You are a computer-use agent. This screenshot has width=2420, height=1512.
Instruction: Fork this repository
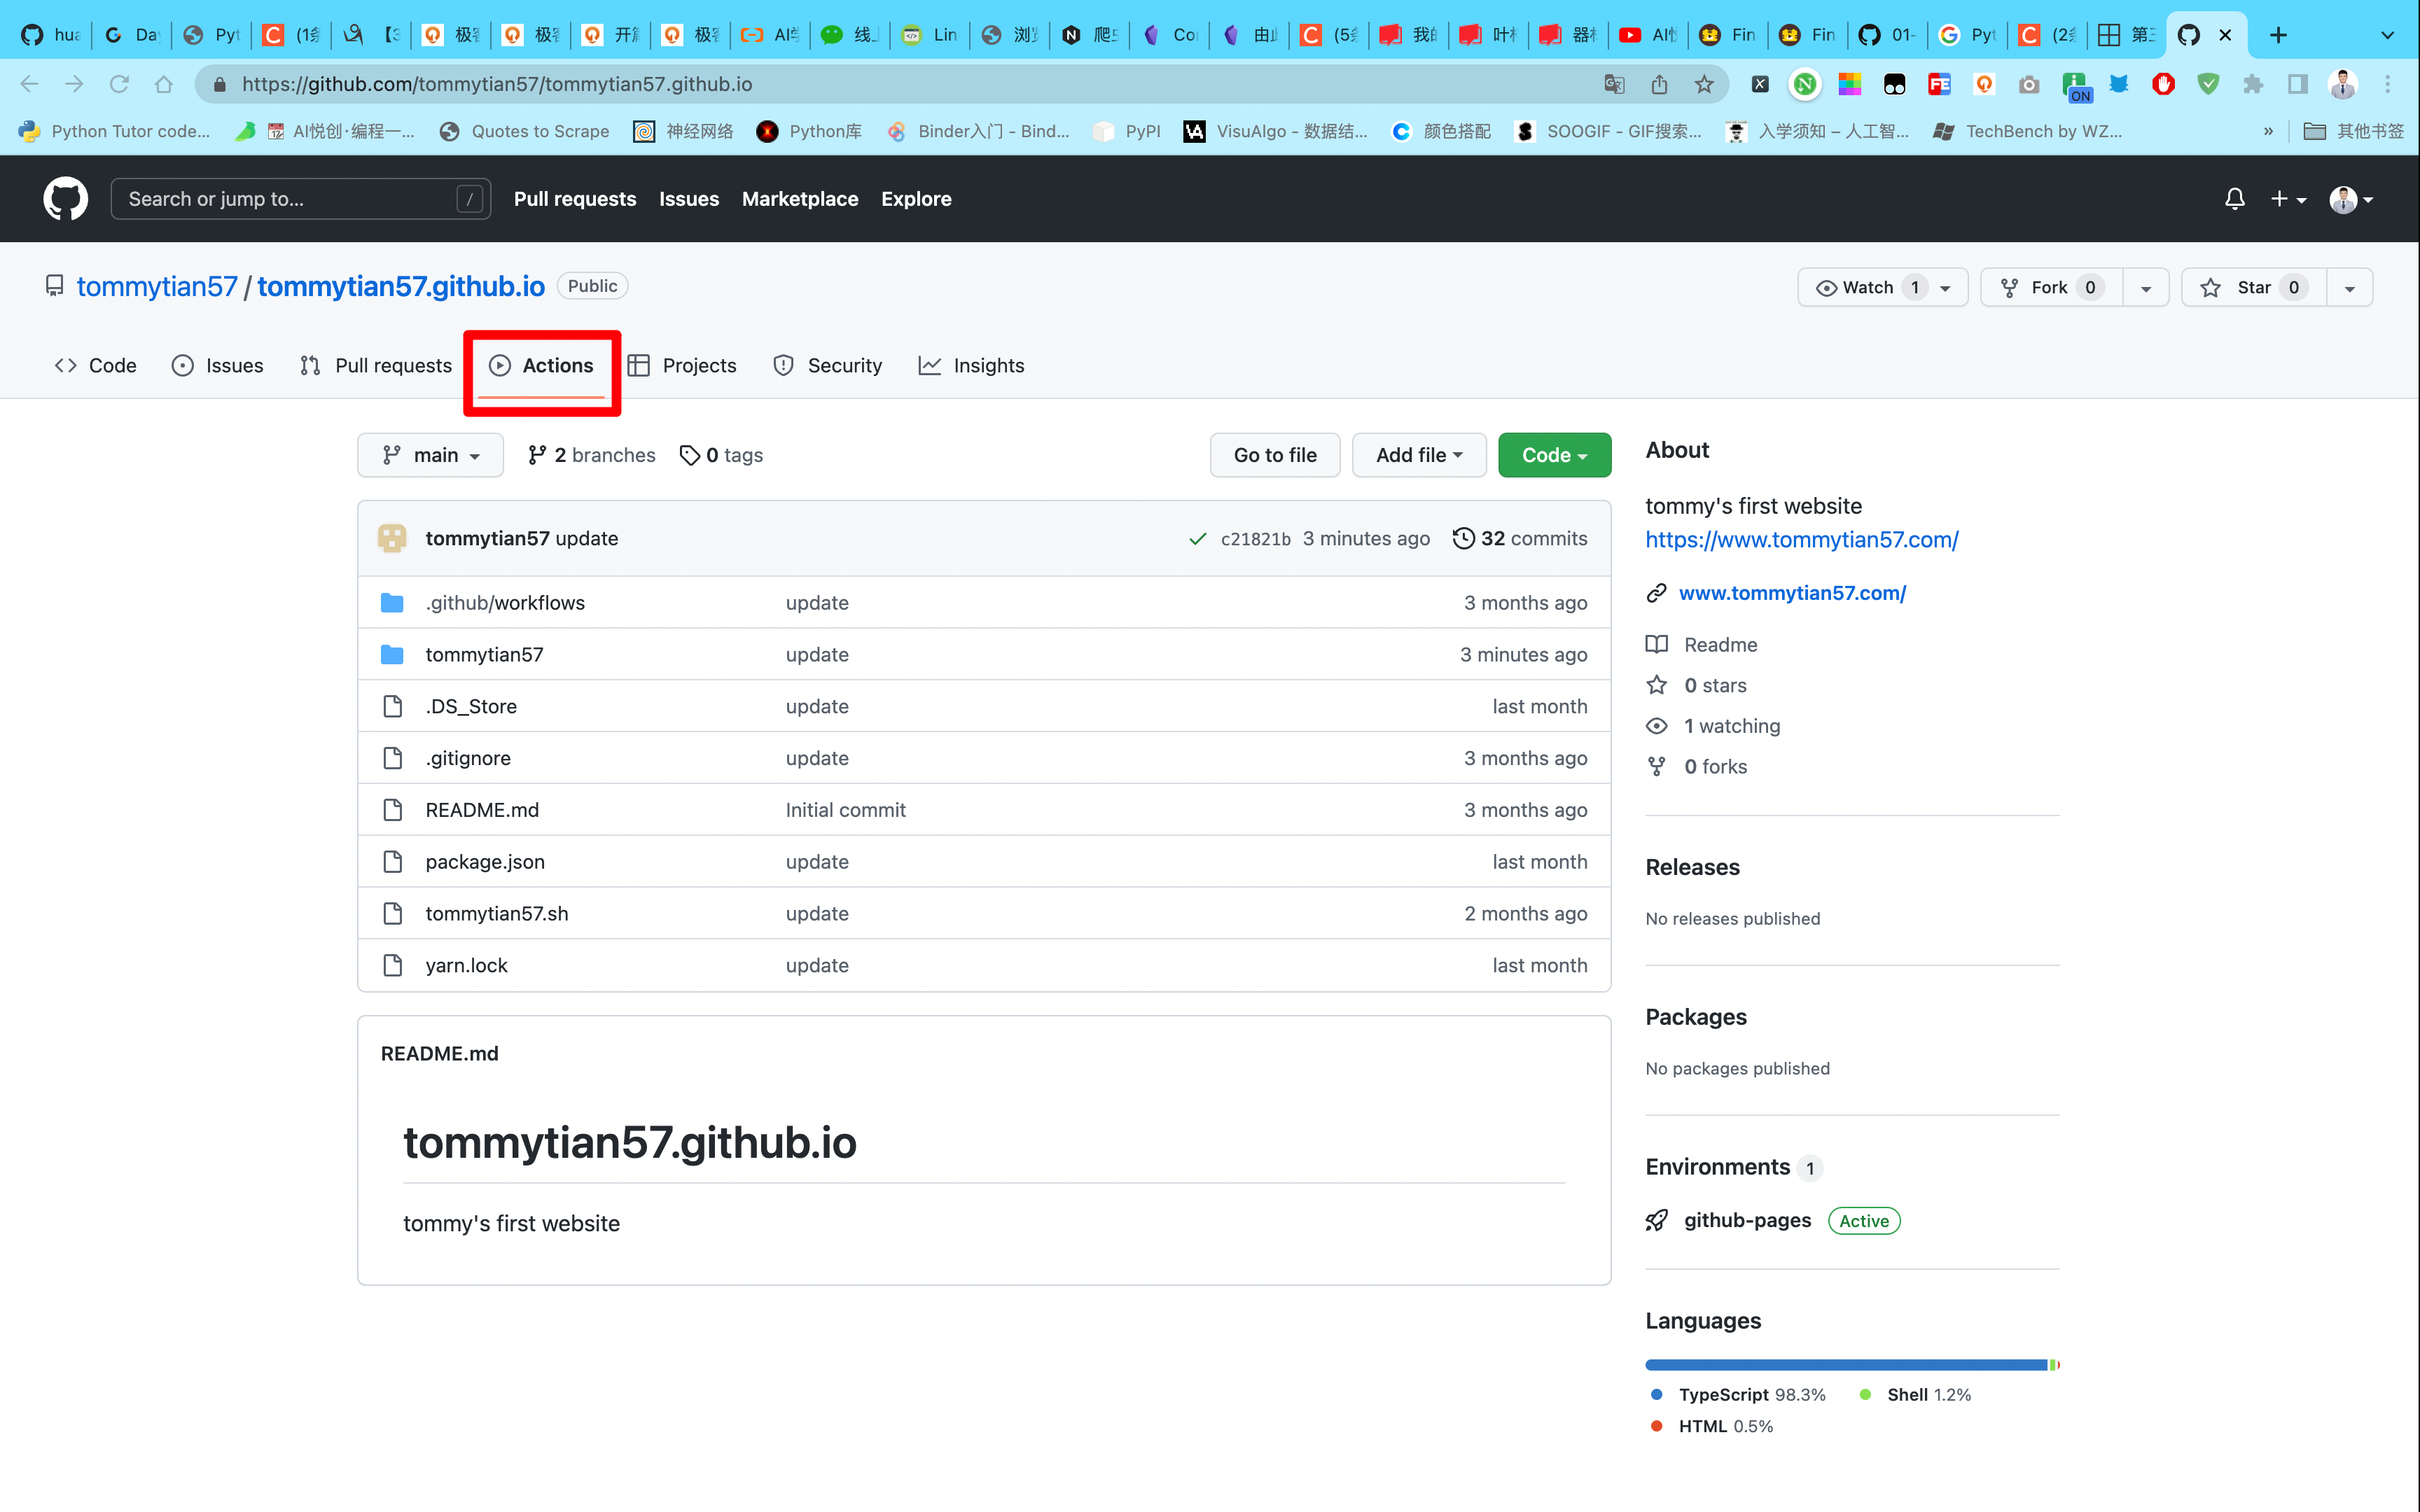(2051, 287)
